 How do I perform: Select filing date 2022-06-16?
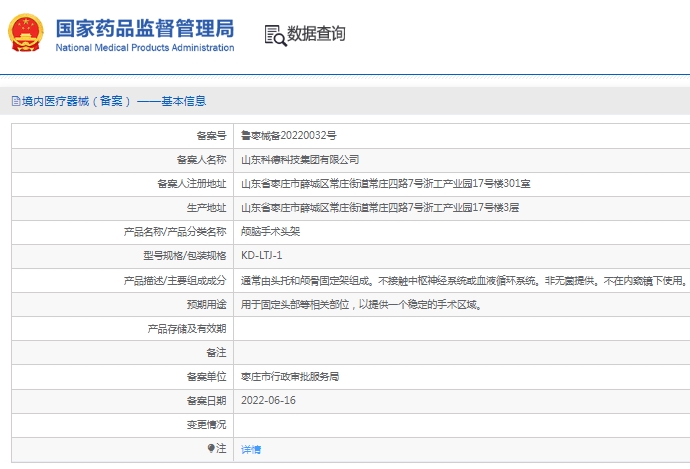click(268, 400)
